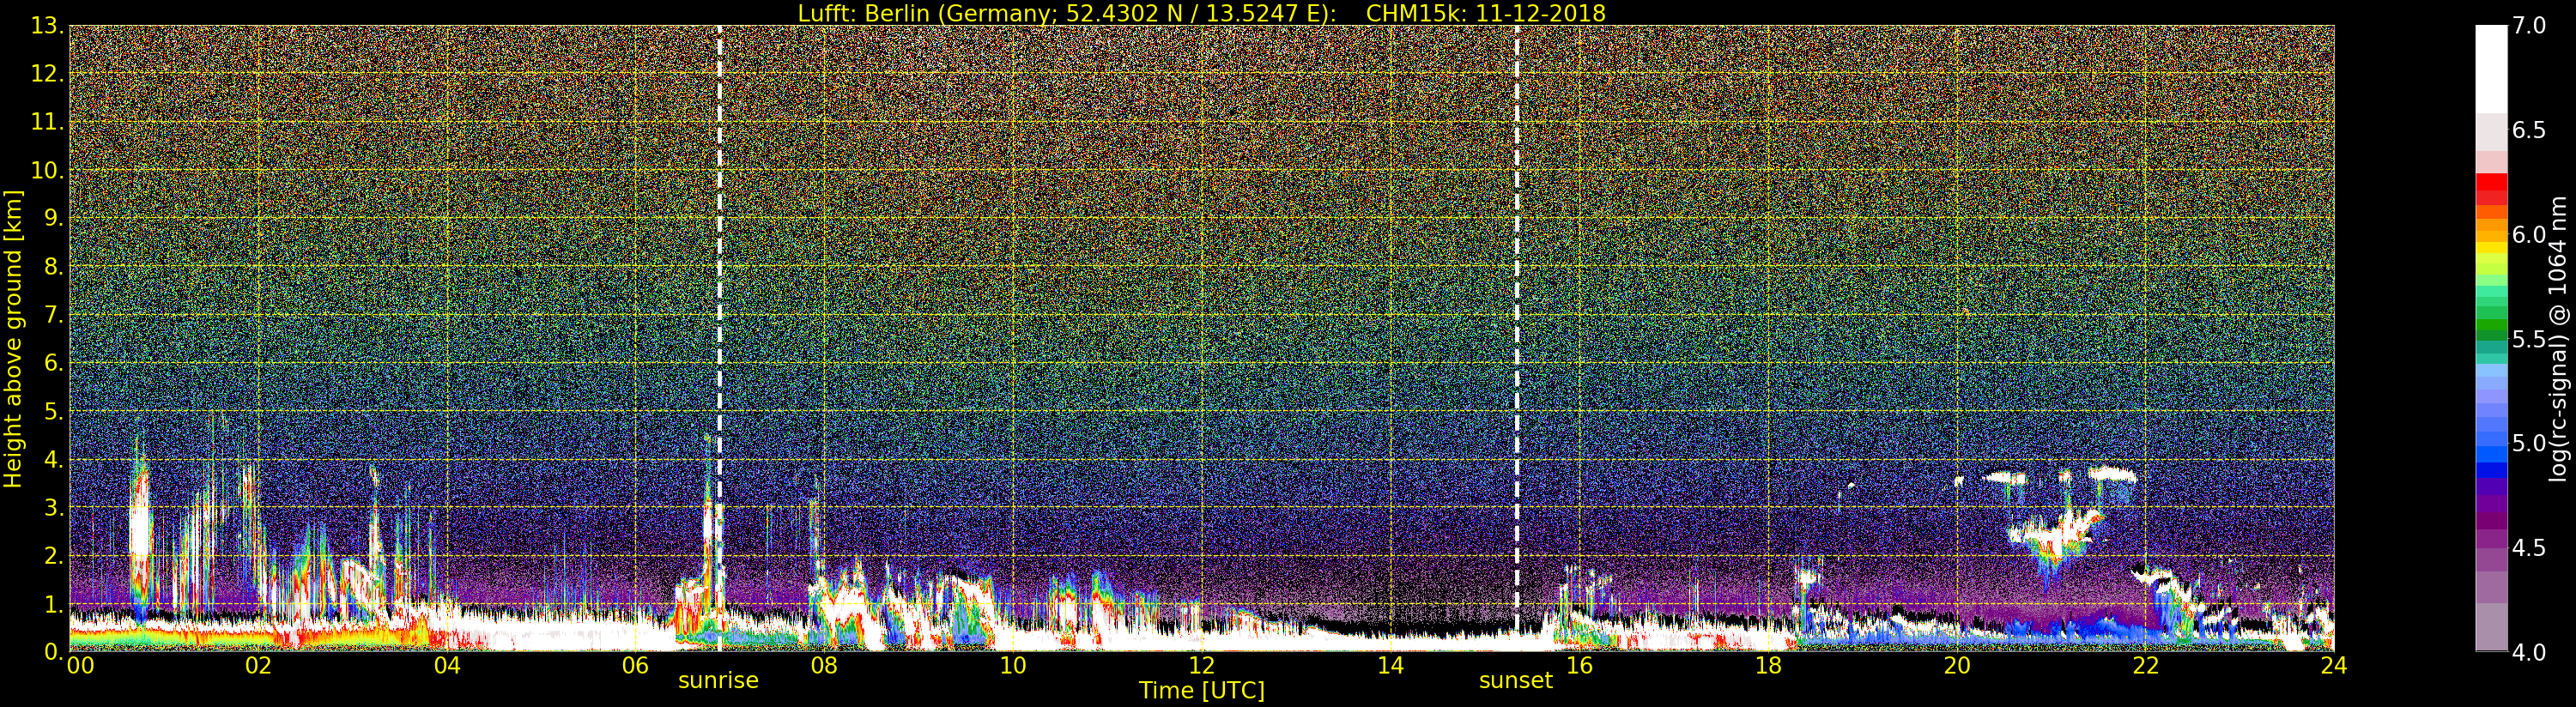The height and width of the screenshot is (707, 2576).
Task: Click the colorbar tick value '4.5'
Action: (2528, 548)
